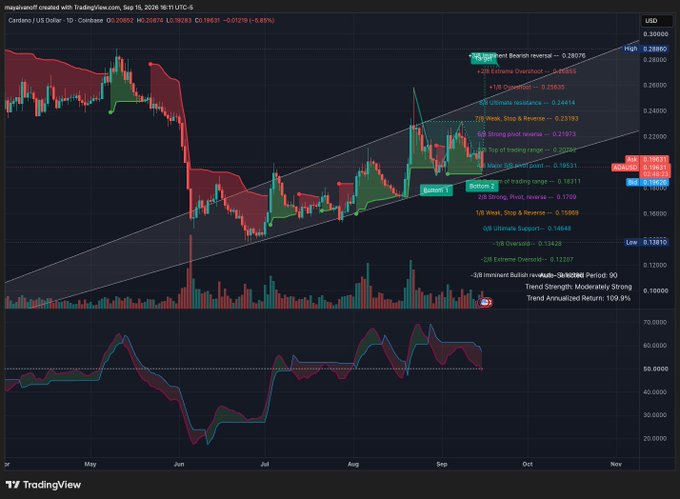Click the May label on the time axis
680x499 pixels.
tap(90, 464)
